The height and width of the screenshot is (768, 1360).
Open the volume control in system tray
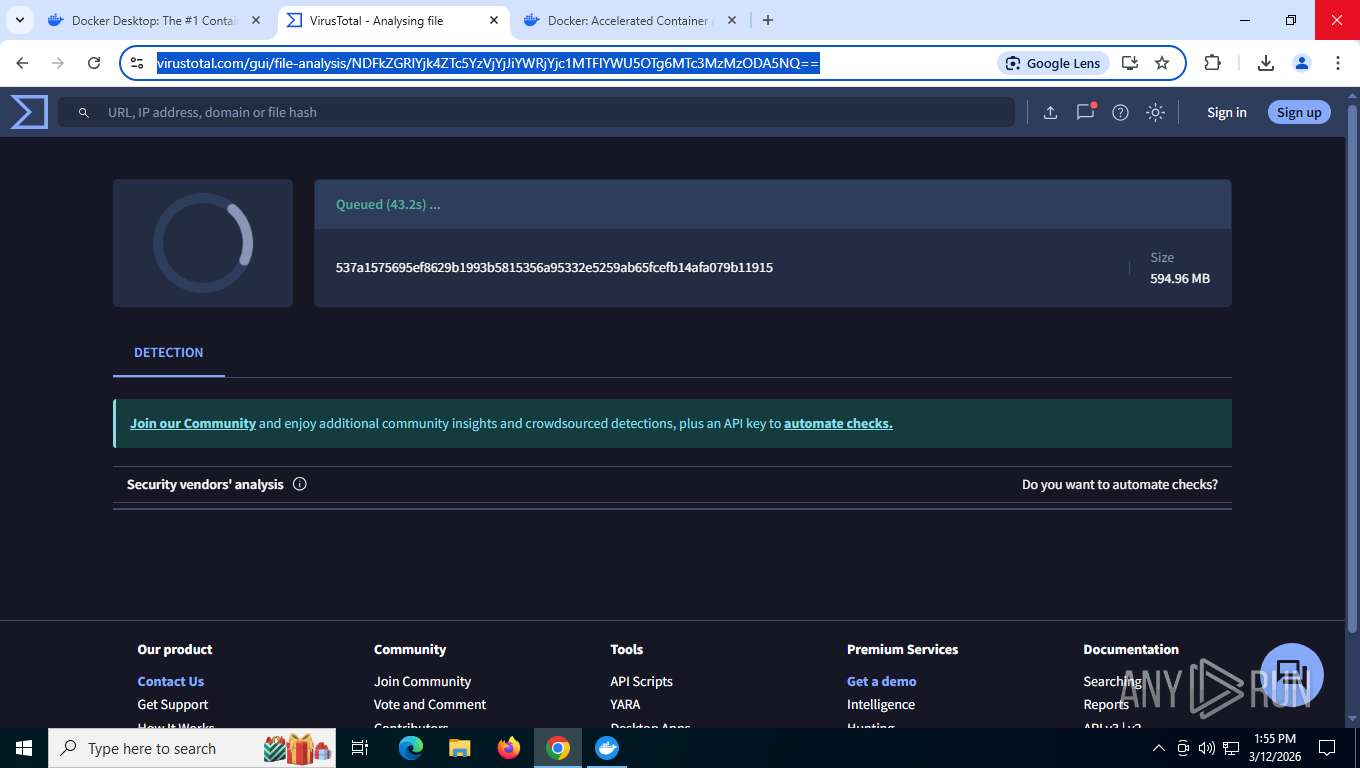[x=1207, y=748]
